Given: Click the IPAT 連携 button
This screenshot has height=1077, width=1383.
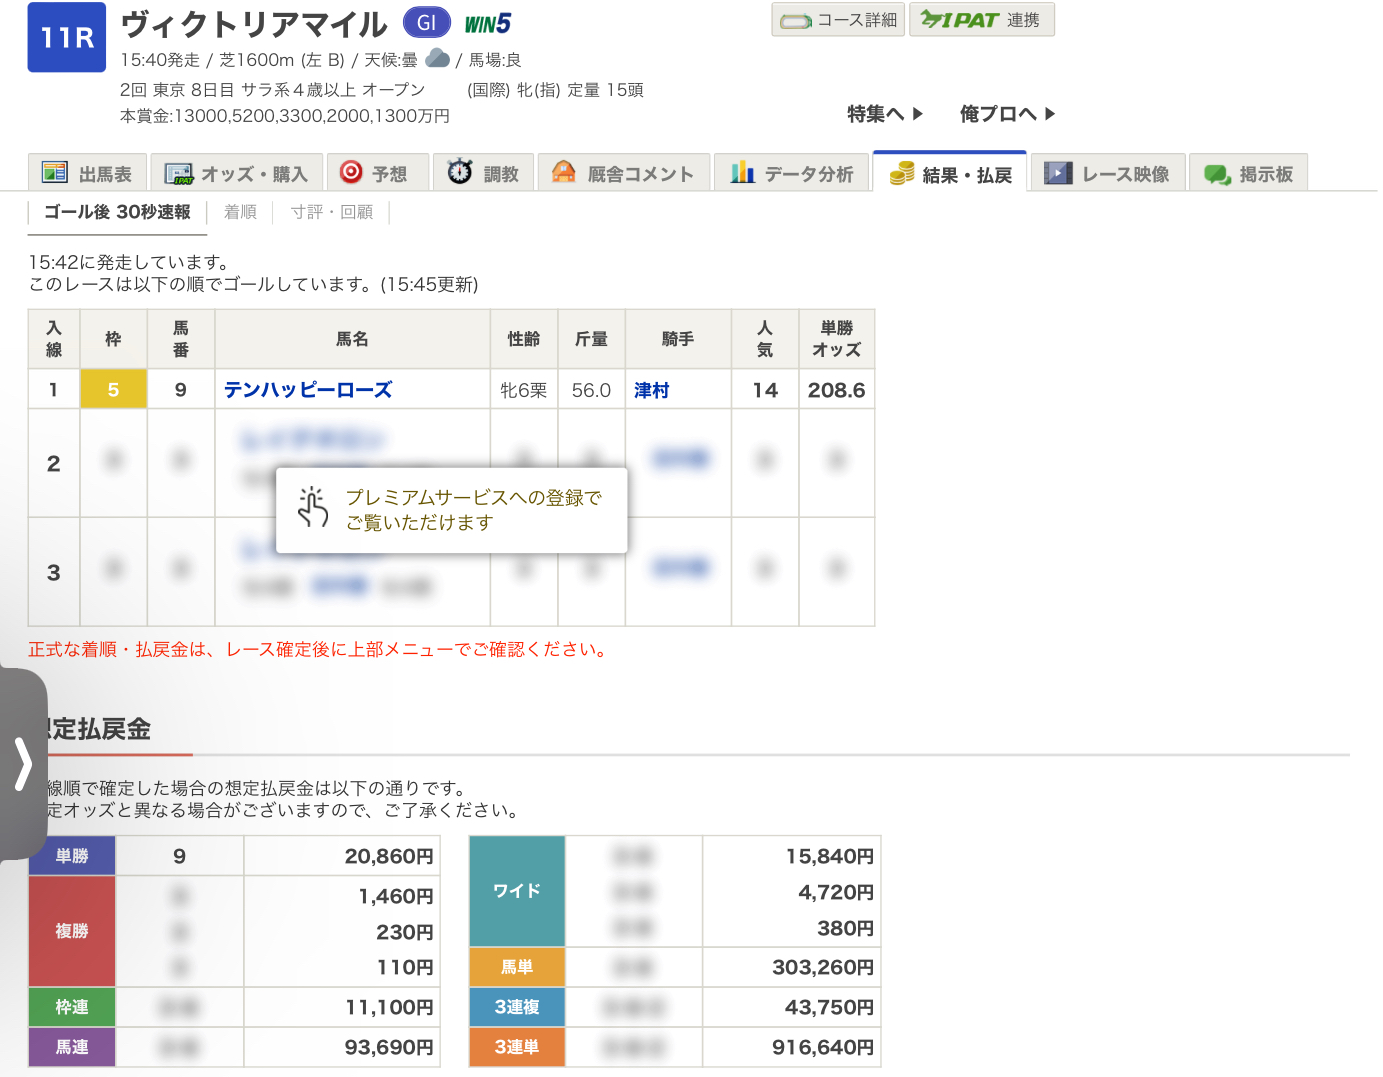Looking at the screenshot, I should coord(981,20).
